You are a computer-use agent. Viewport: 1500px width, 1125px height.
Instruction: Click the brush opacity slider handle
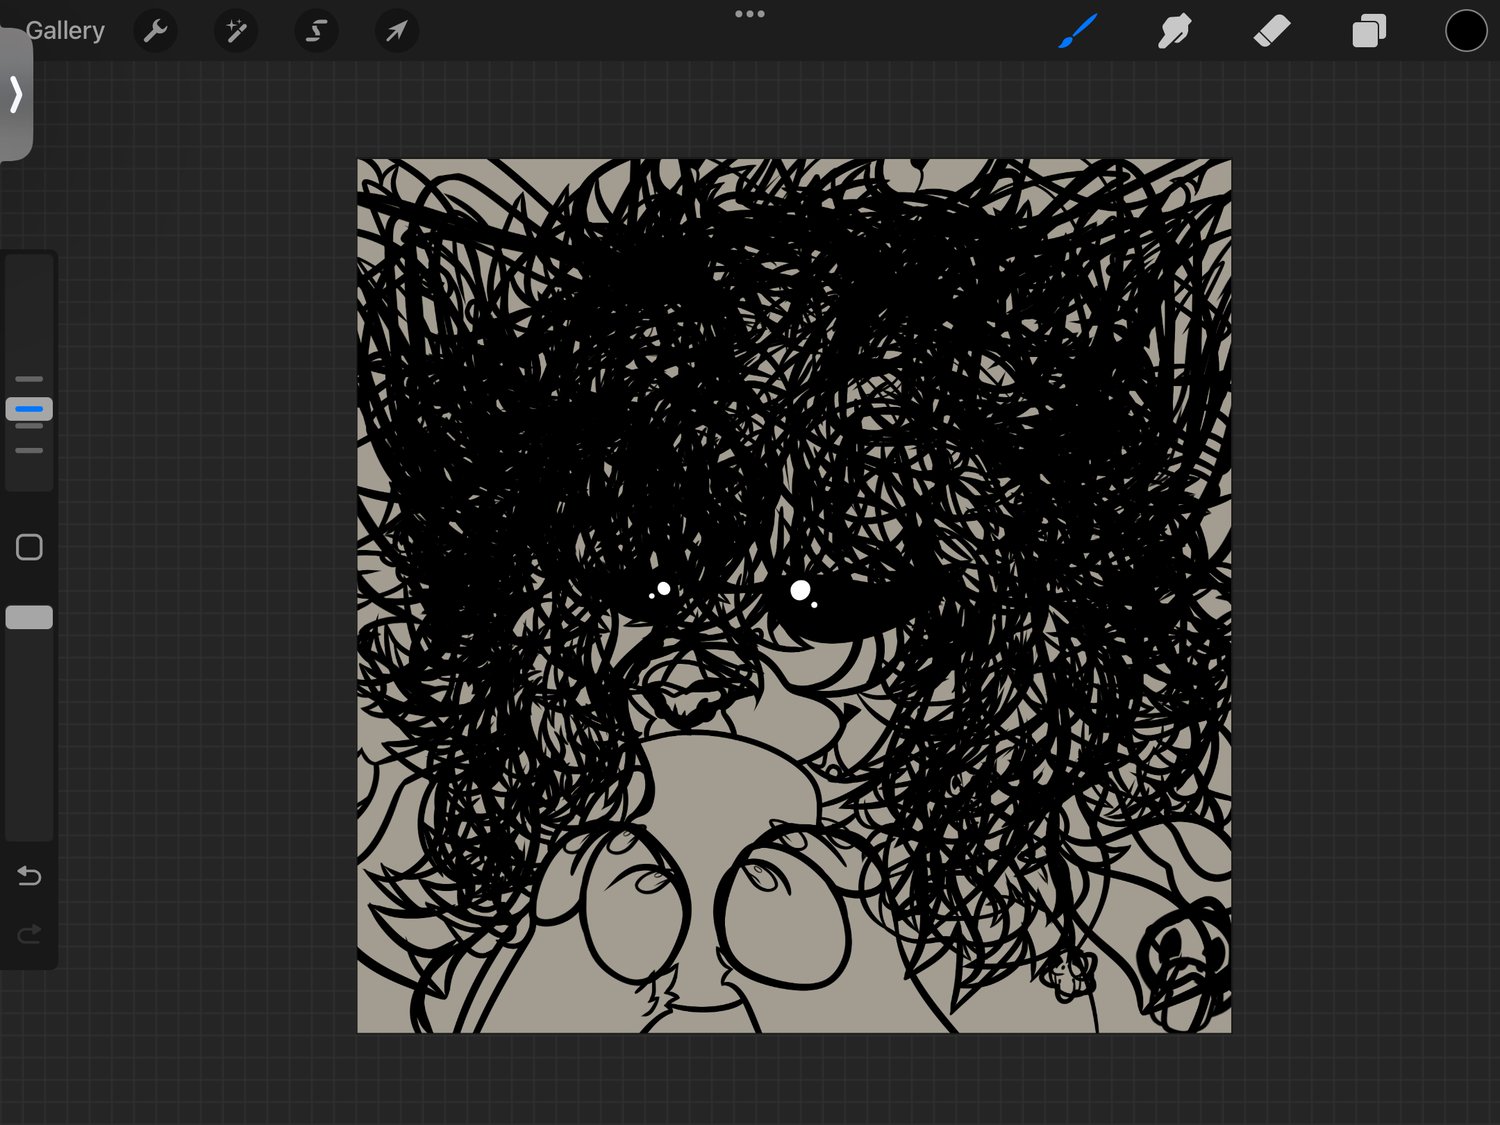coord(29,618)
